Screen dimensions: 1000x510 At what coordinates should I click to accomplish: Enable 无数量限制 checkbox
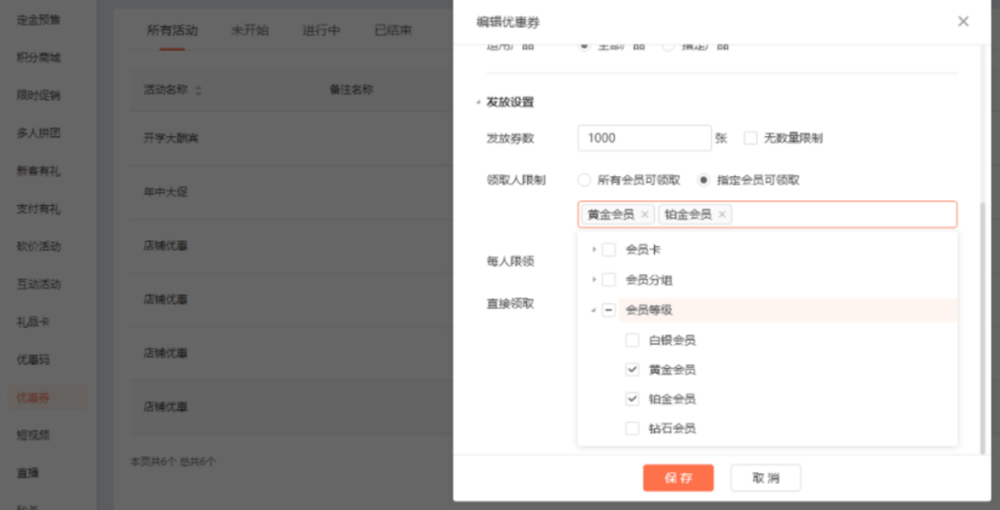751,138
